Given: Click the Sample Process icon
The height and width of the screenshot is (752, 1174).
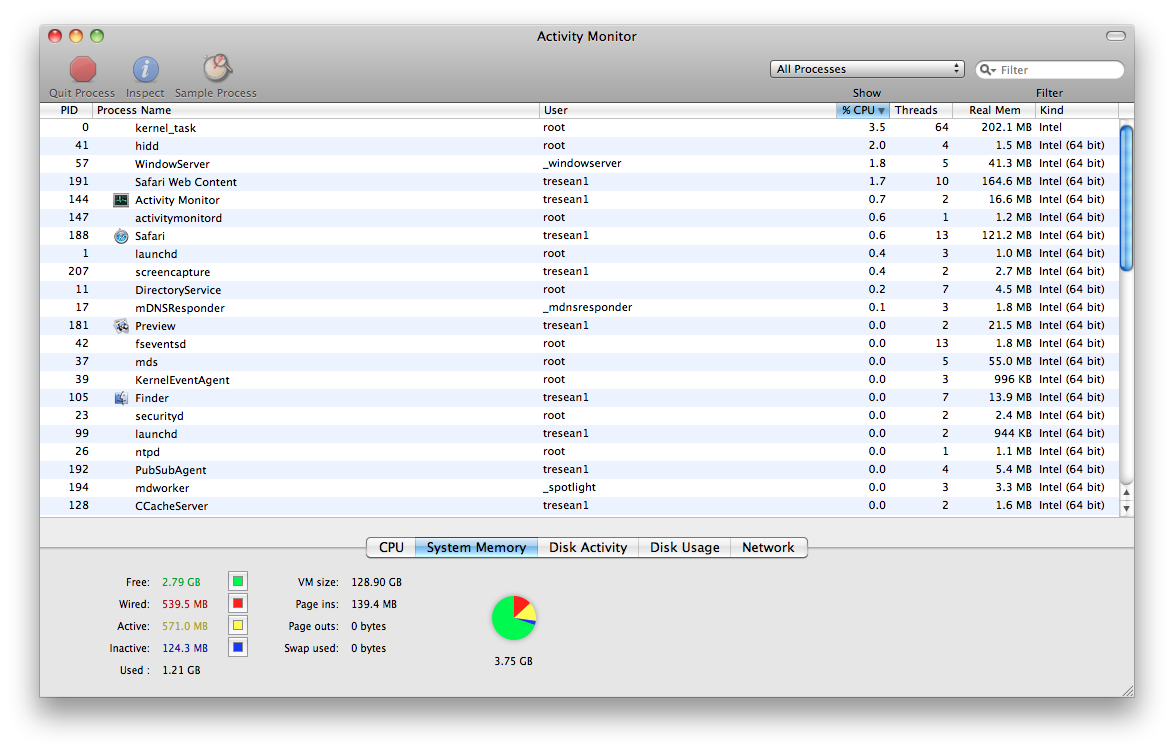Looking at the screenshot, I should pyautogui.click(x=217, y=68).
